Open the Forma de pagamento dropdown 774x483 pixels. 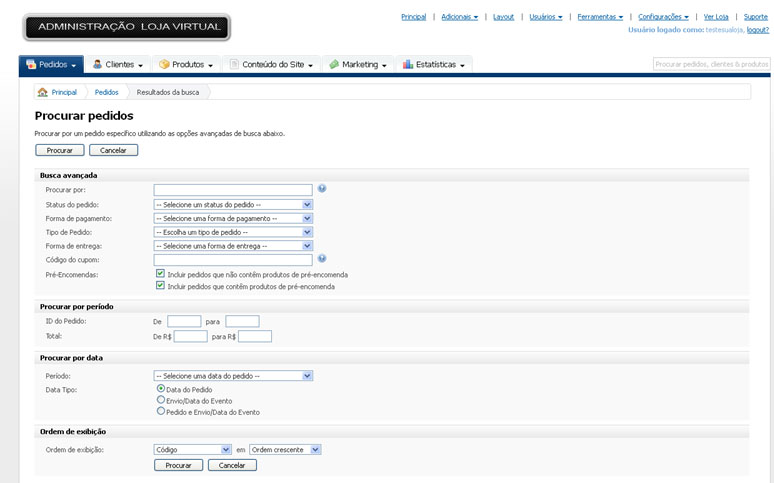tap(233, 218)
